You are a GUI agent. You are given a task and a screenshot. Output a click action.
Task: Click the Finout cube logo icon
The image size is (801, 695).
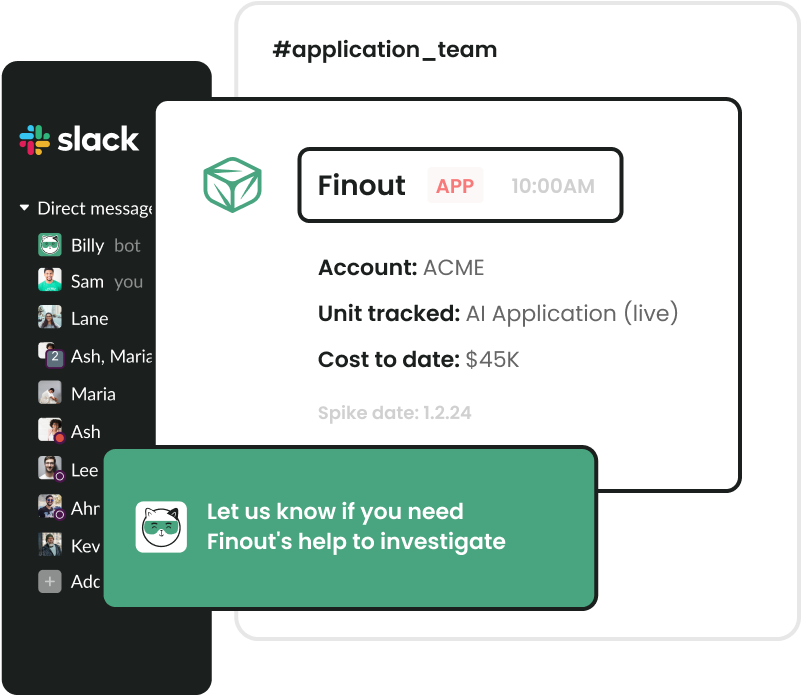[232, 185]
